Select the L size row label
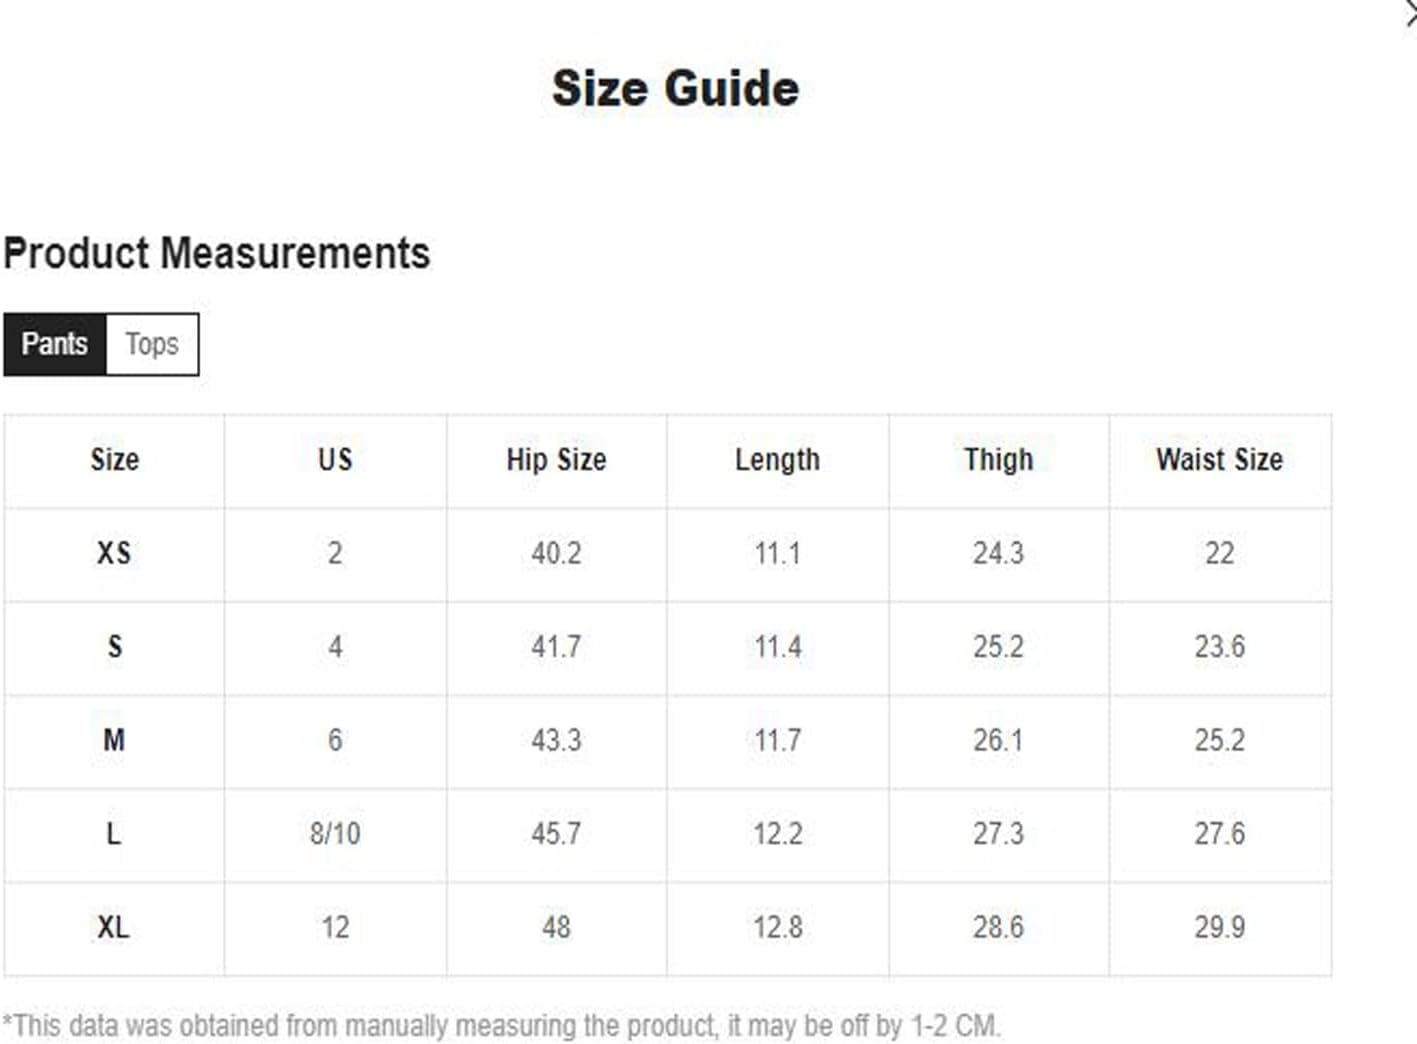This screenshot has height=1044, width=1417. tap(114, 833)
